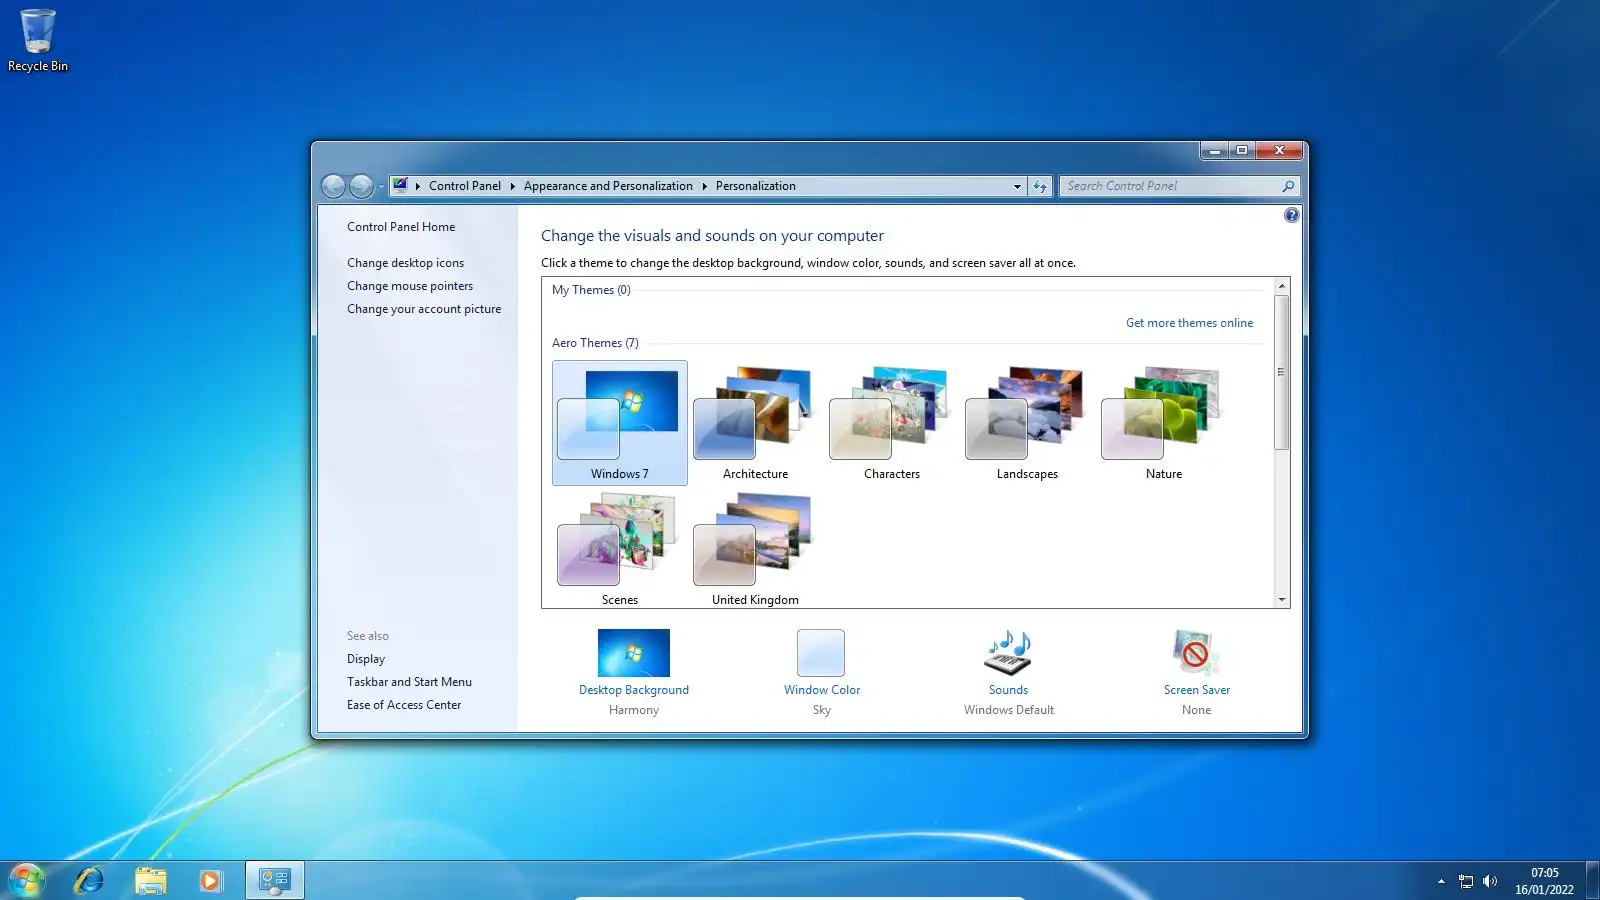The height and width of the screenshot is (900, 1600).
Task: Go to Control Panel breadcrumb
Action: tap(465, 186)
